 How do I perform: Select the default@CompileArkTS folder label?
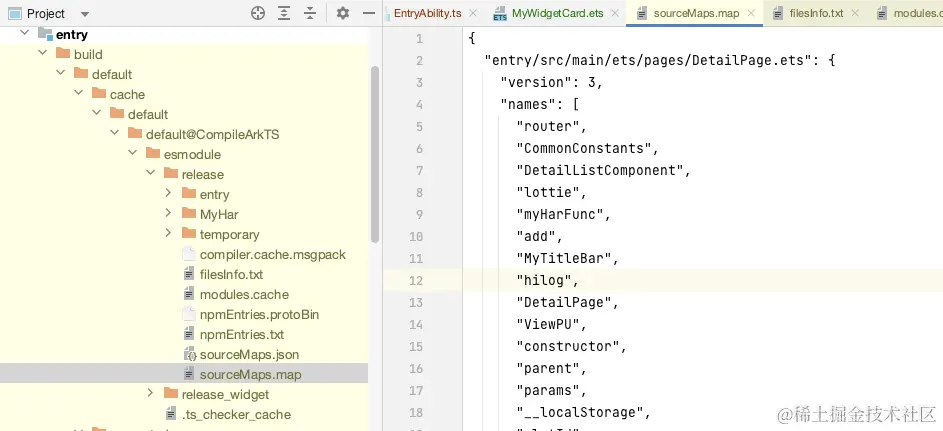(x=212, y=134)
